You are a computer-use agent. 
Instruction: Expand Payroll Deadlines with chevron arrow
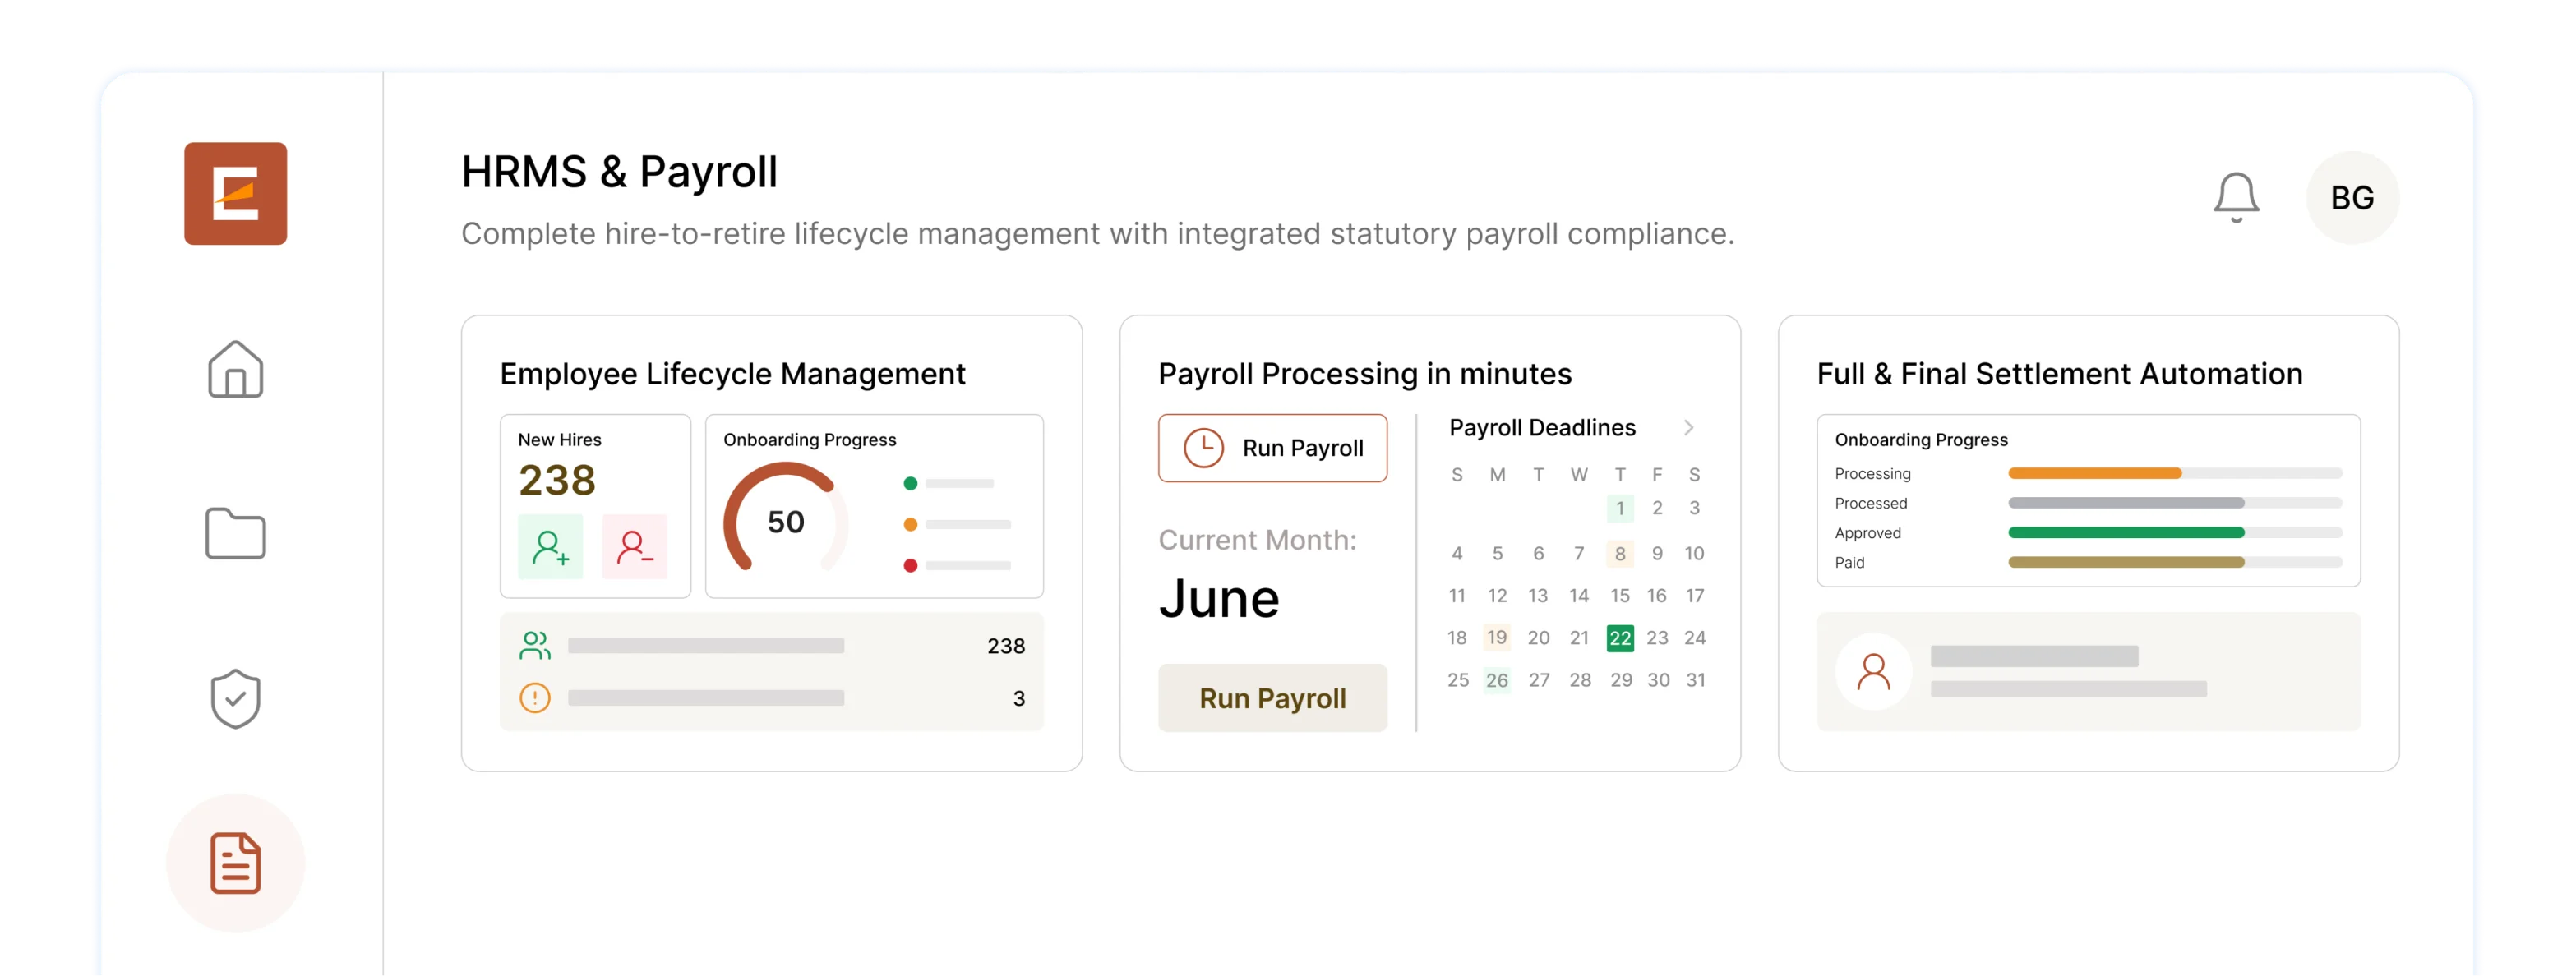(1688, 428)
